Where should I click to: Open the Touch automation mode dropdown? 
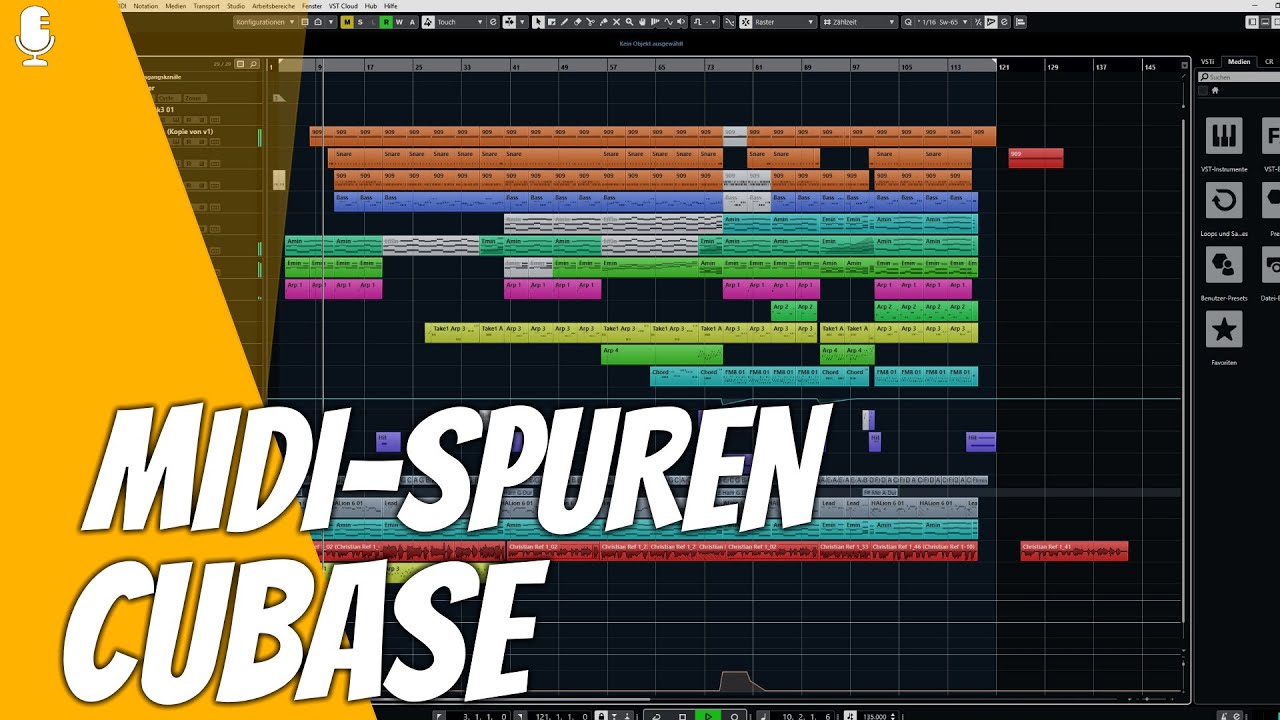tap(459, 22)
